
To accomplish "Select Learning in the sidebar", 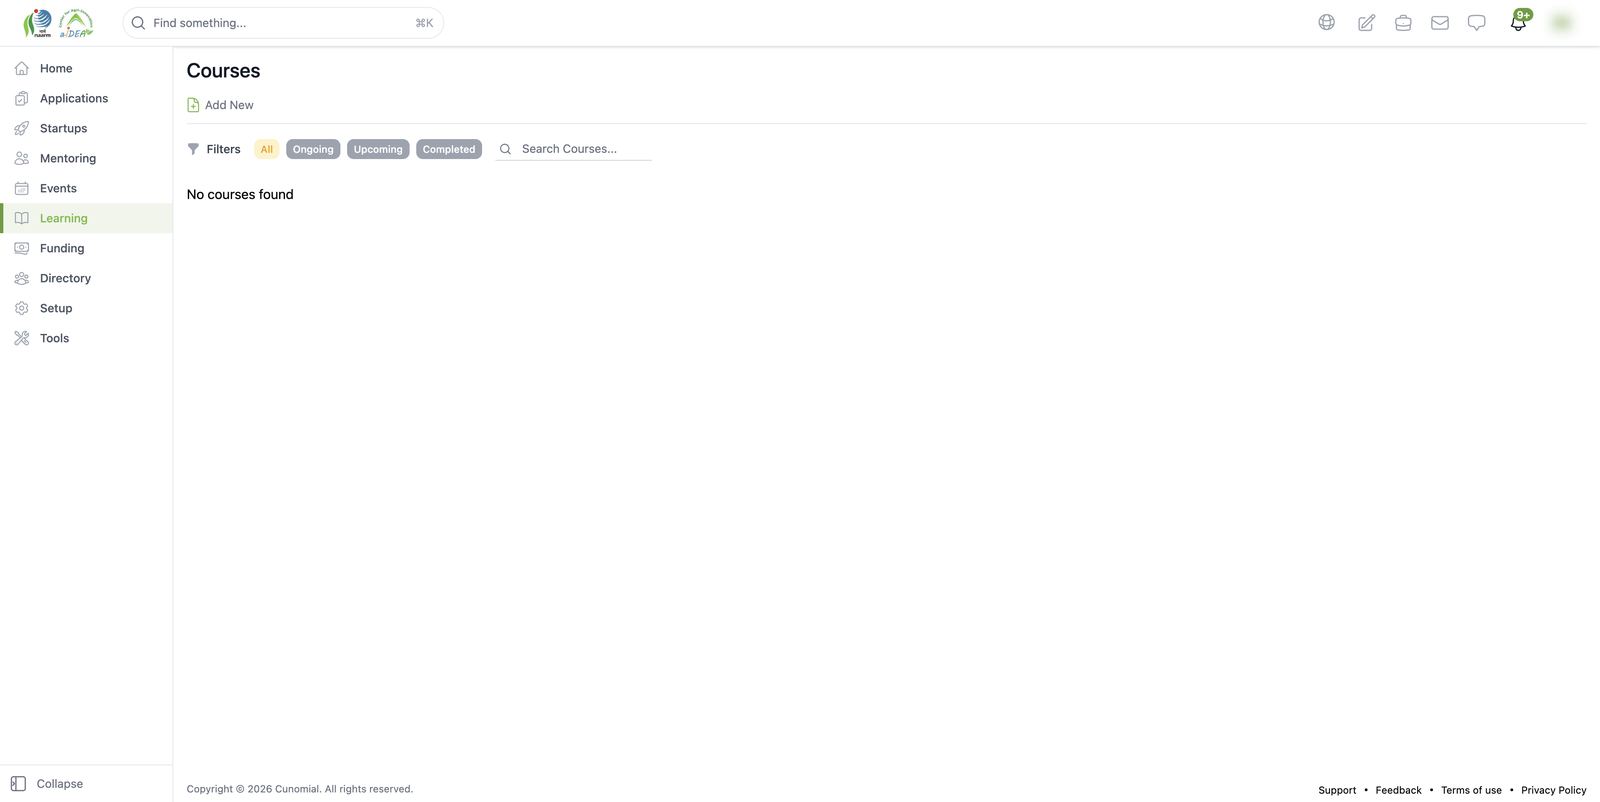I will coord(86,218).
